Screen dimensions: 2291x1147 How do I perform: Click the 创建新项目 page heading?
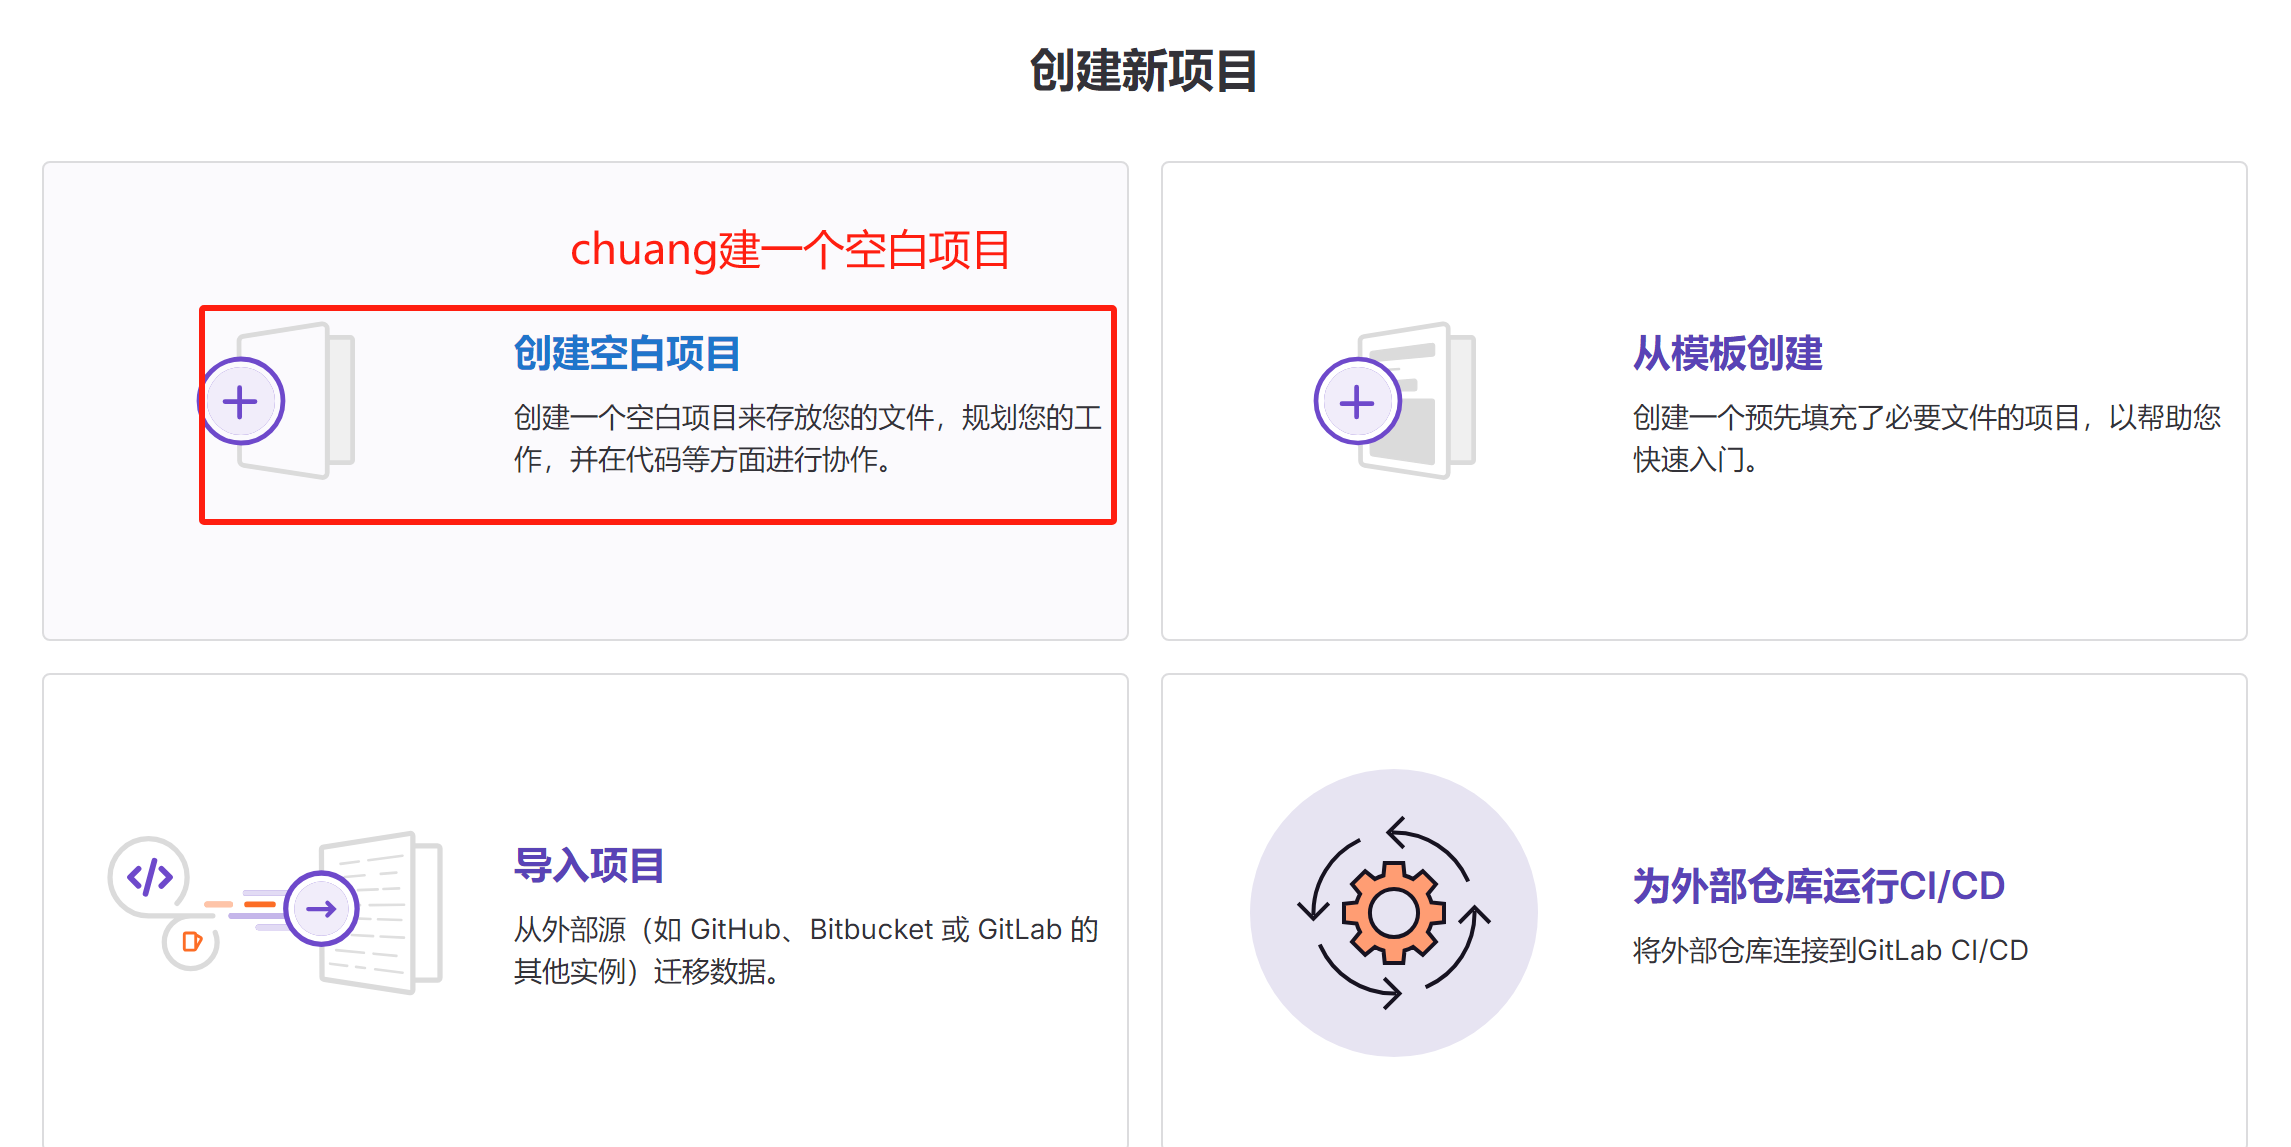(x=1143, y=71)
